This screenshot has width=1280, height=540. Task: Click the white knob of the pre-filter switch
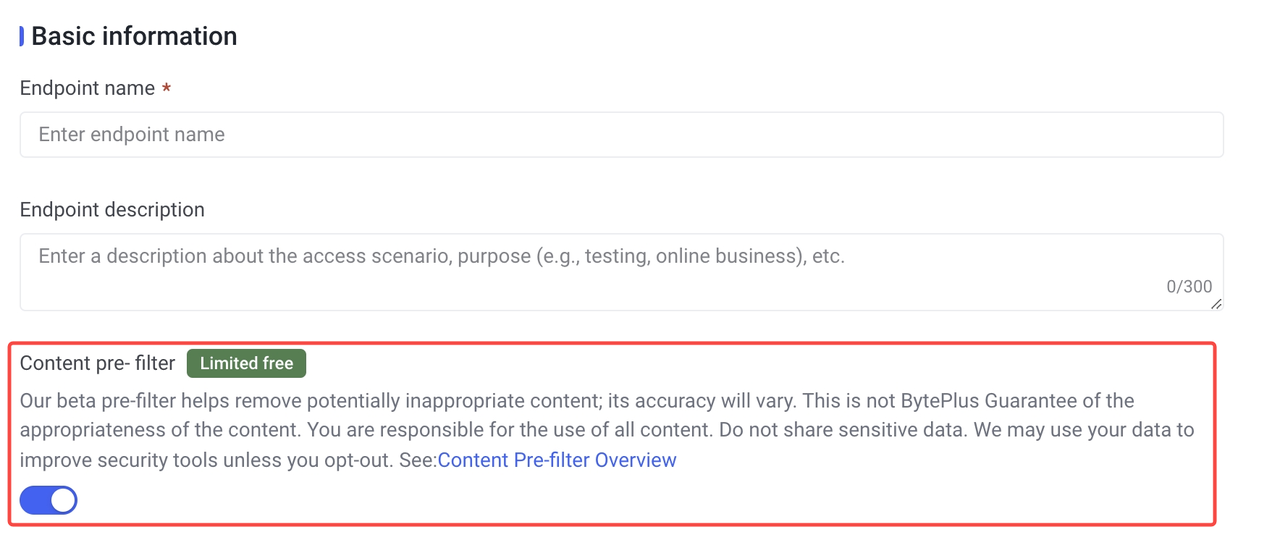tap(63, 500)
